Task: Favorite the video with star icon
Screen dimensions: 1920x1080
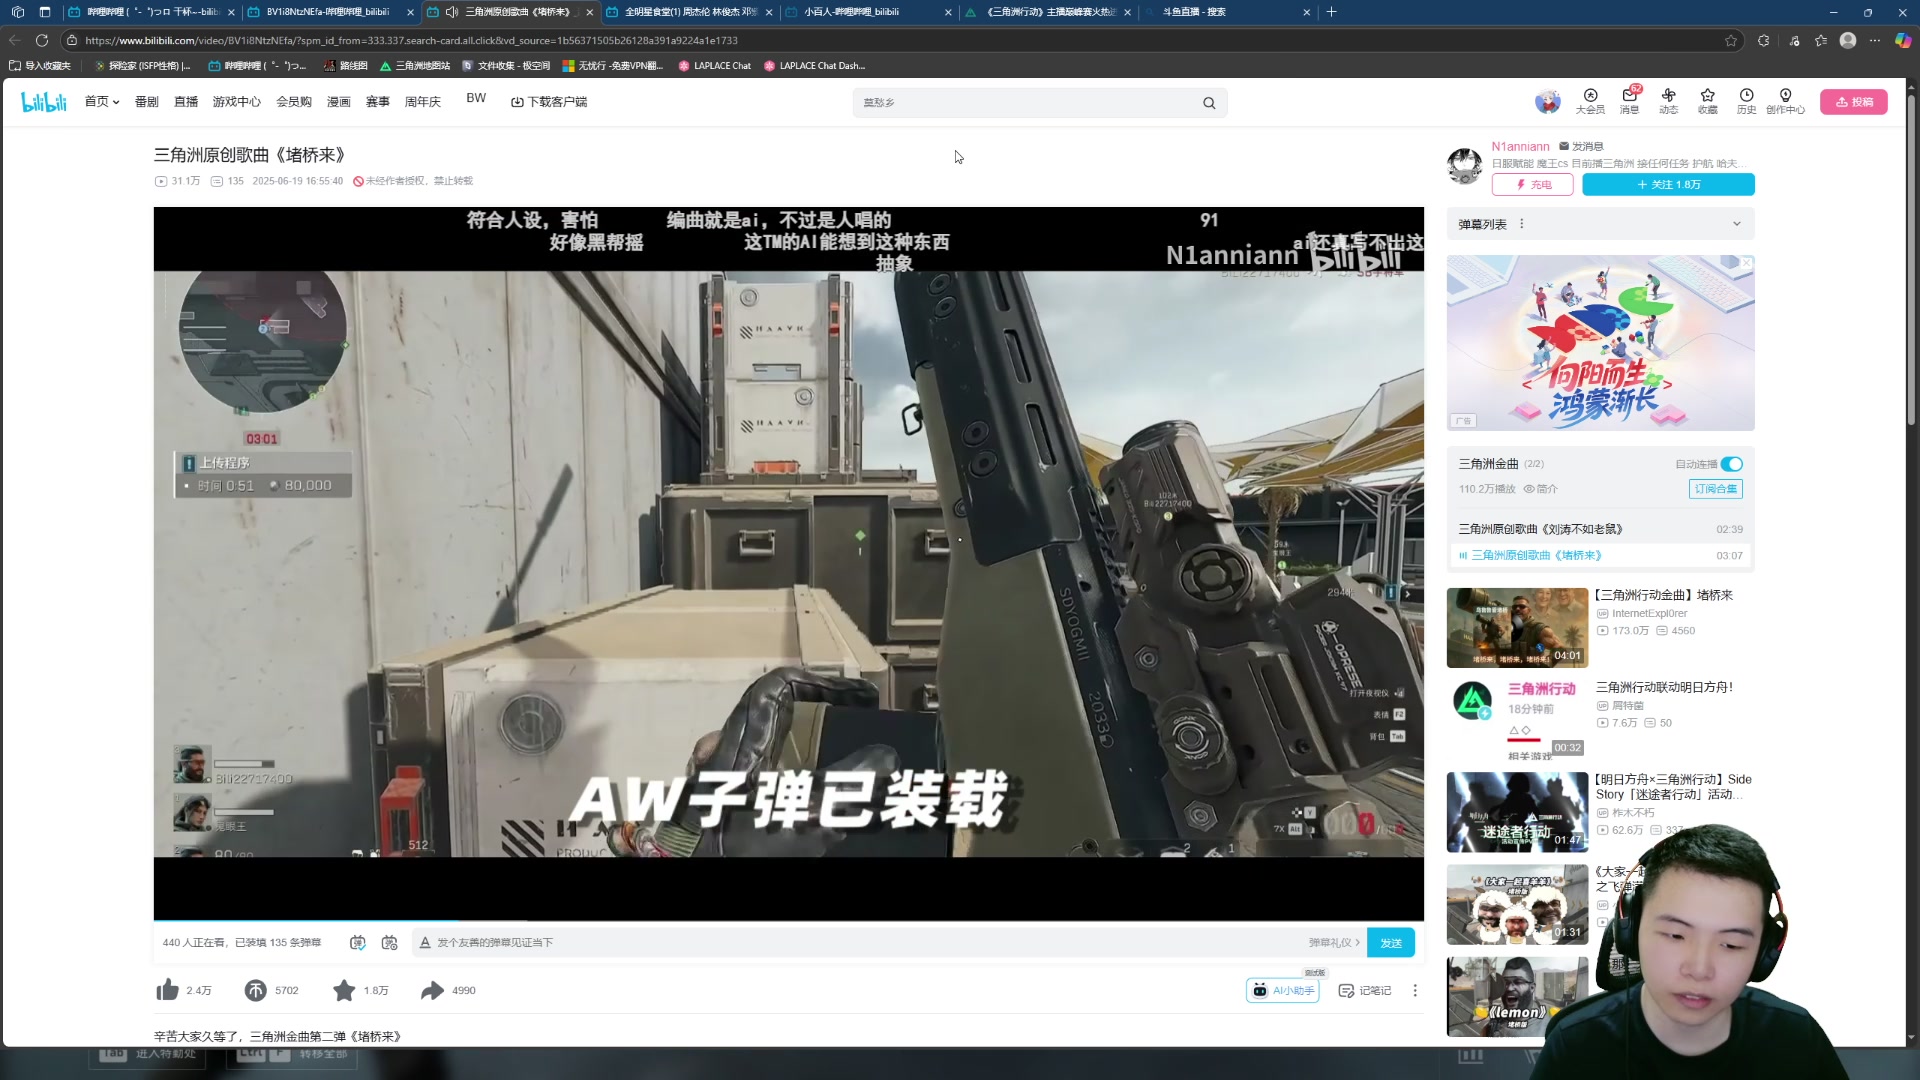Action: click(344, 990)
